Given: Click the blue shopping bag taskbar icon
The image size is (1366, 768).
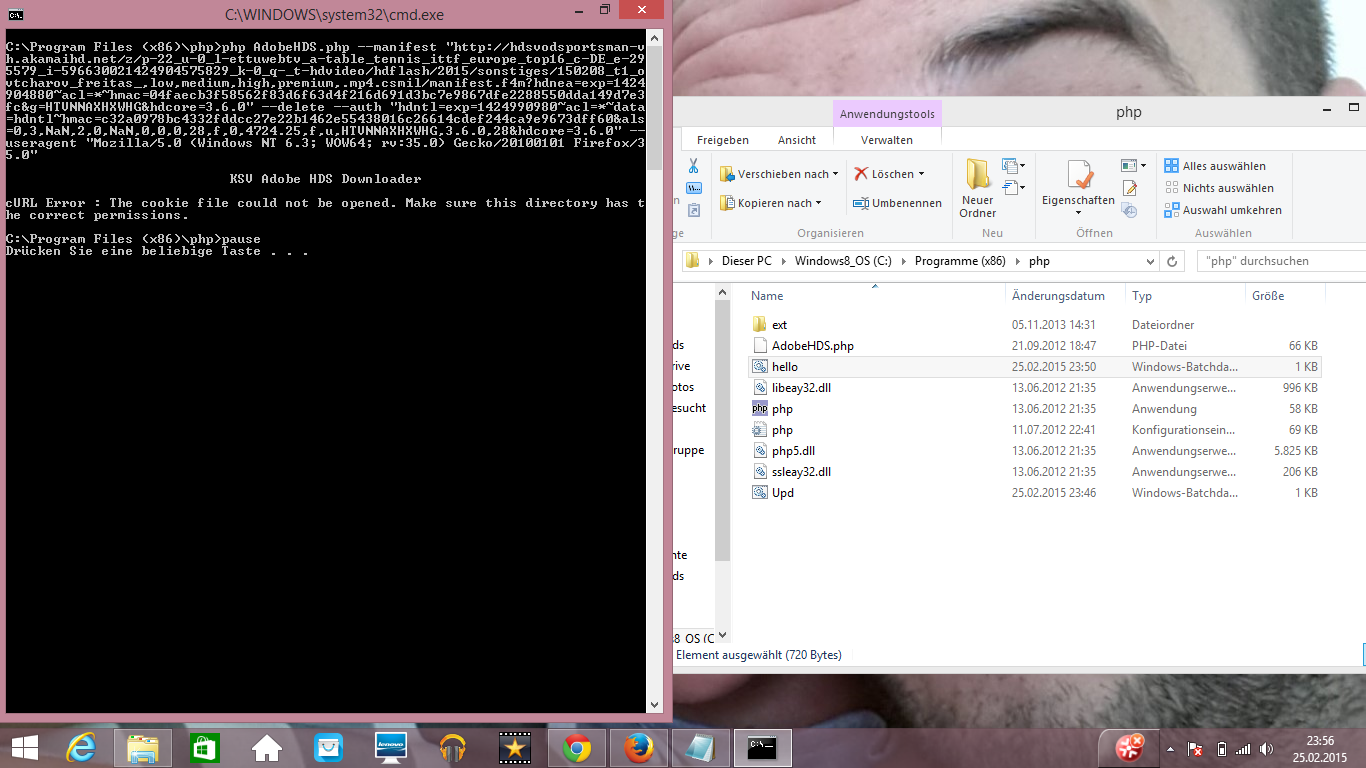Looking at the screenshot, I should pos(328,748).
